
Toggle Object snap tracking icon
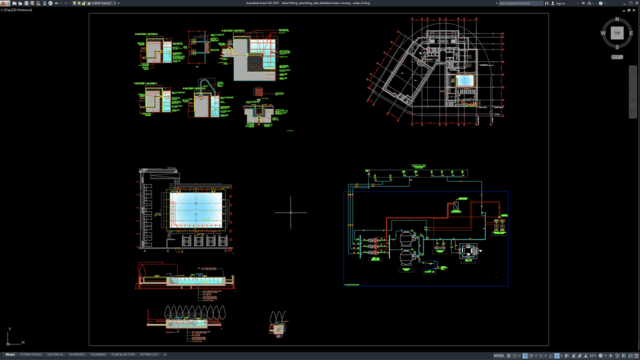click(551, 356)
